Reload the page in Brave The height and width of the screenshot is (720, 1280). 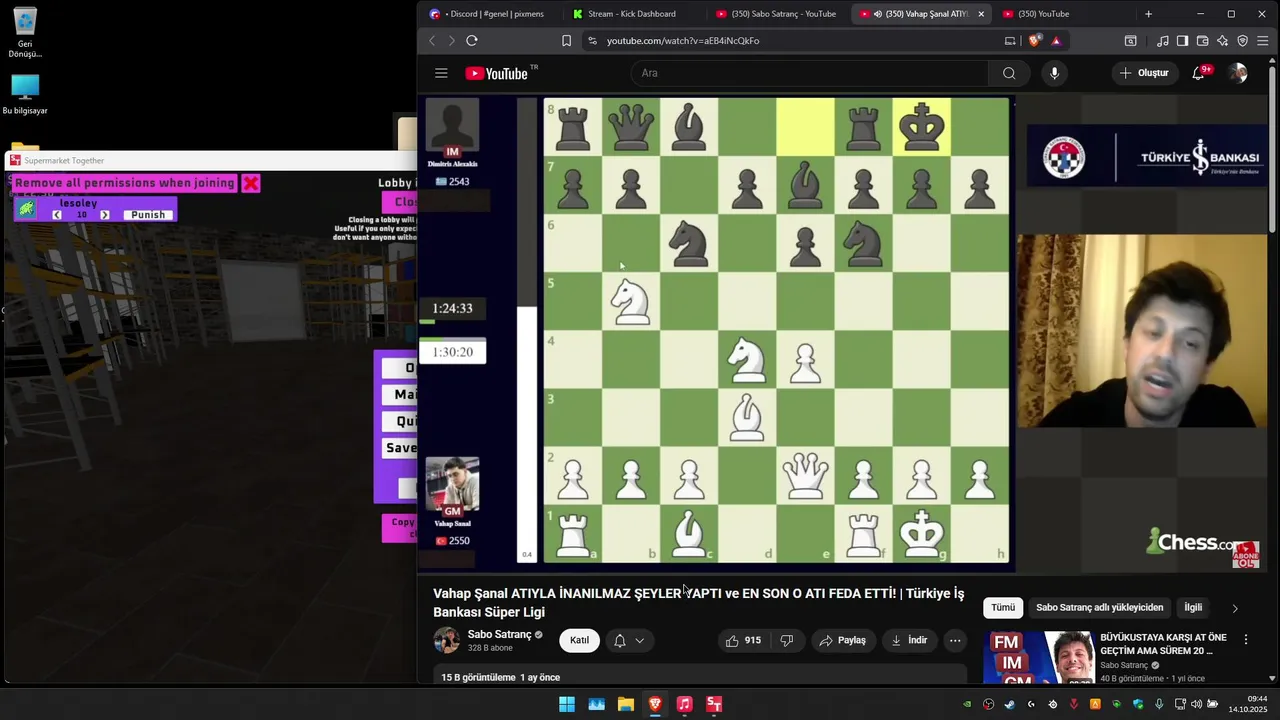(472, 41)
